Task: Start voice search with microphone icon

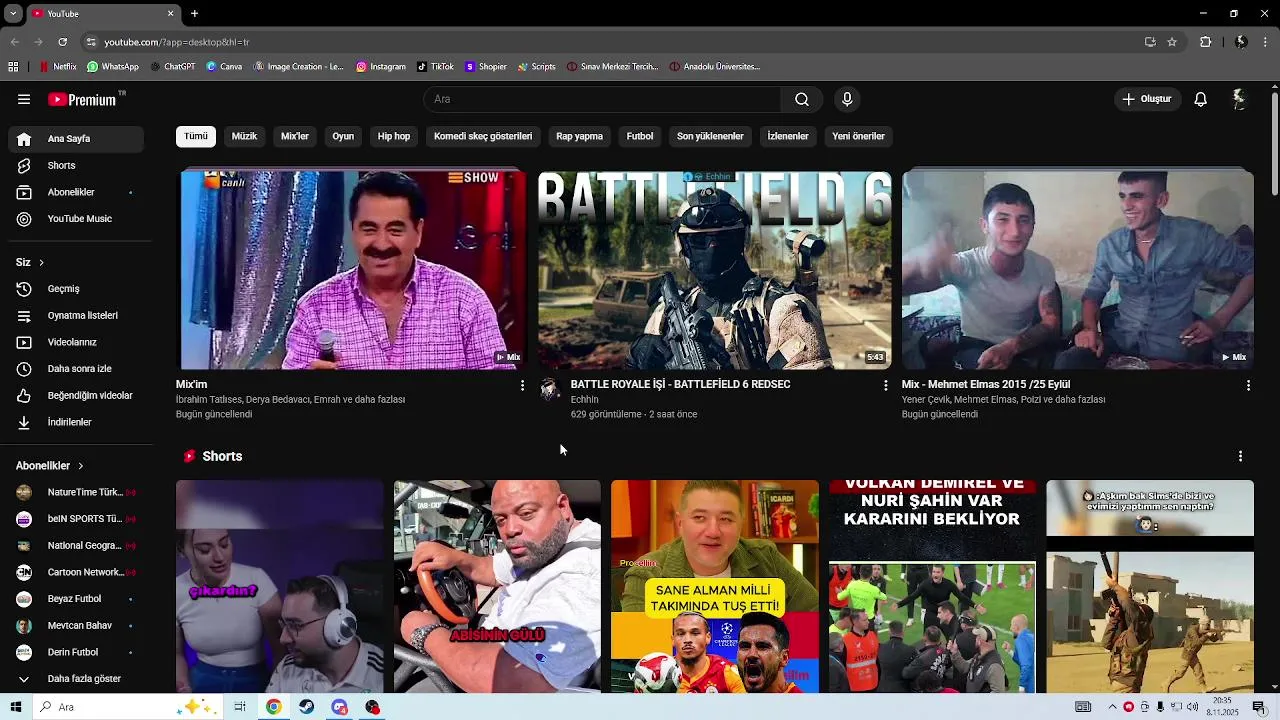Action: [x=847, y=99]
